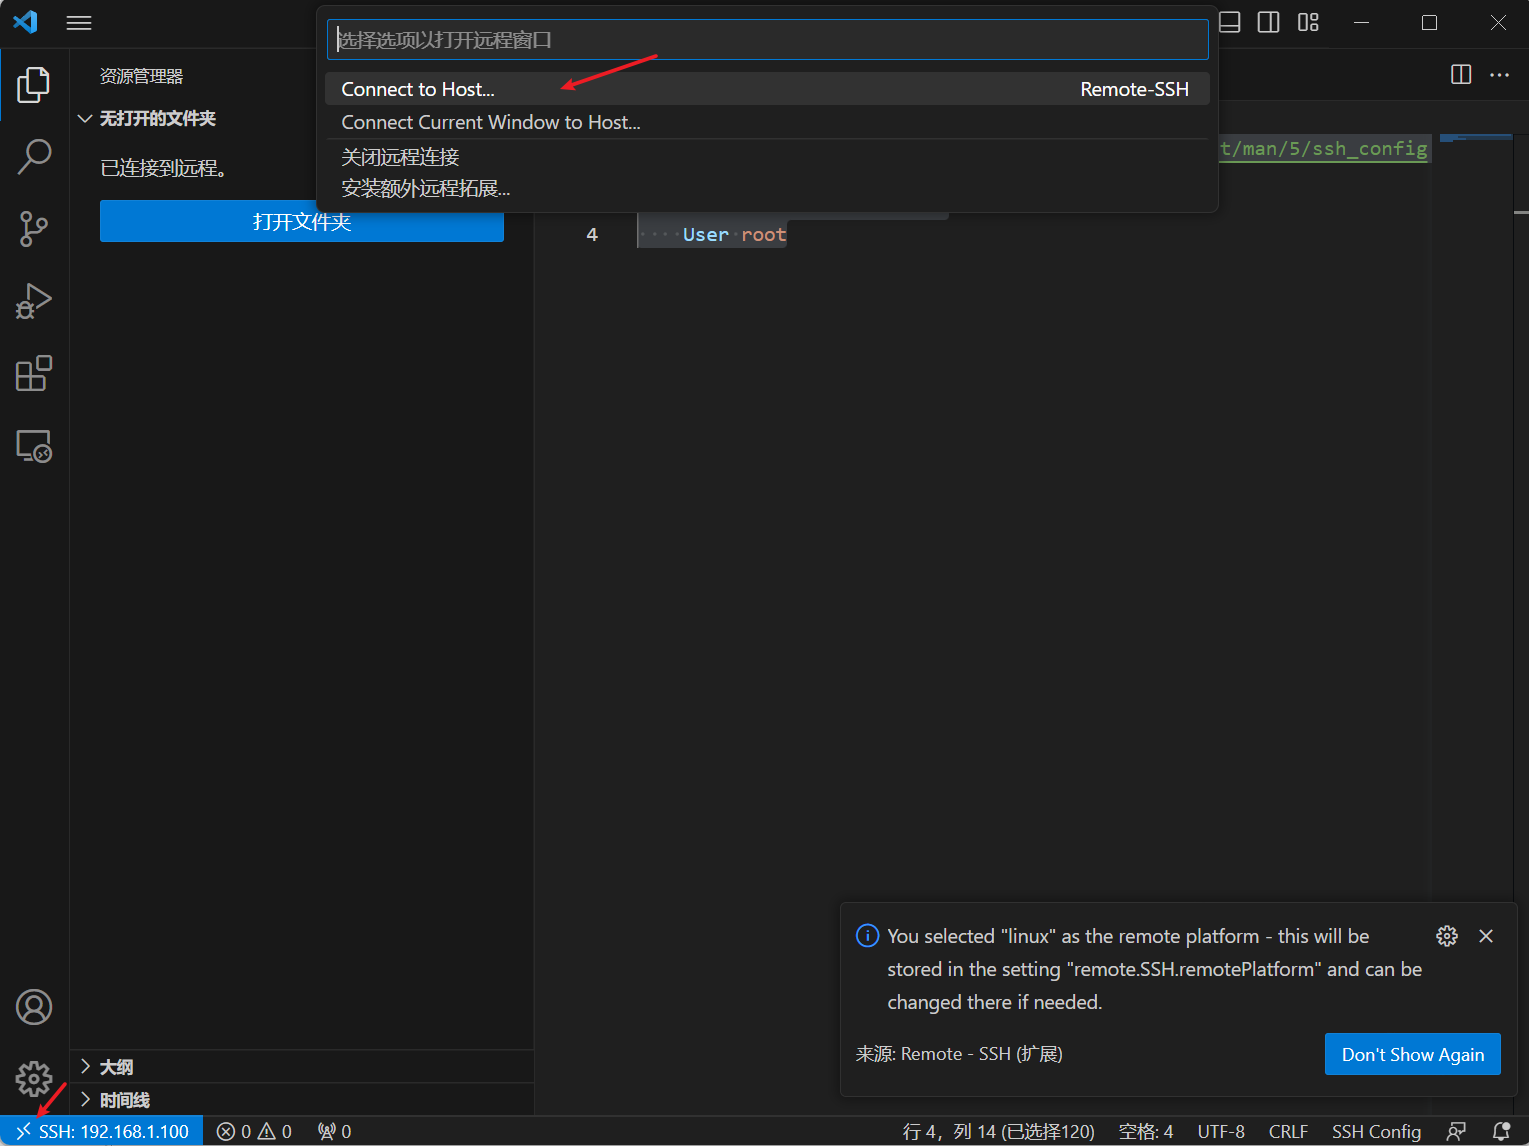Click the editor minimap
Viewport: 1529px width, 1146px height.
[1476, 140]
